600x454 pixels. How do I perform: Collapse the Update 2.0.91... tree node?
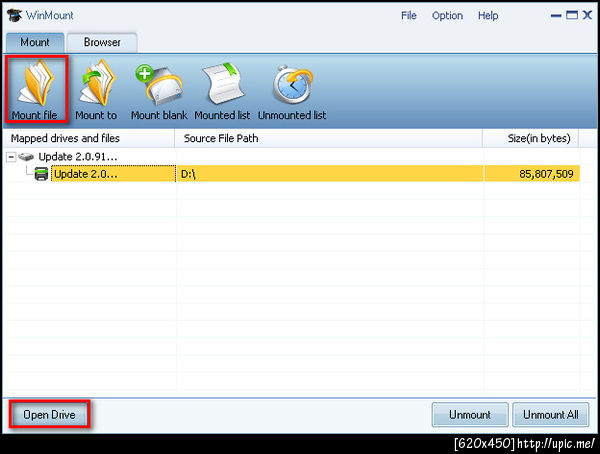coord(11,157)
